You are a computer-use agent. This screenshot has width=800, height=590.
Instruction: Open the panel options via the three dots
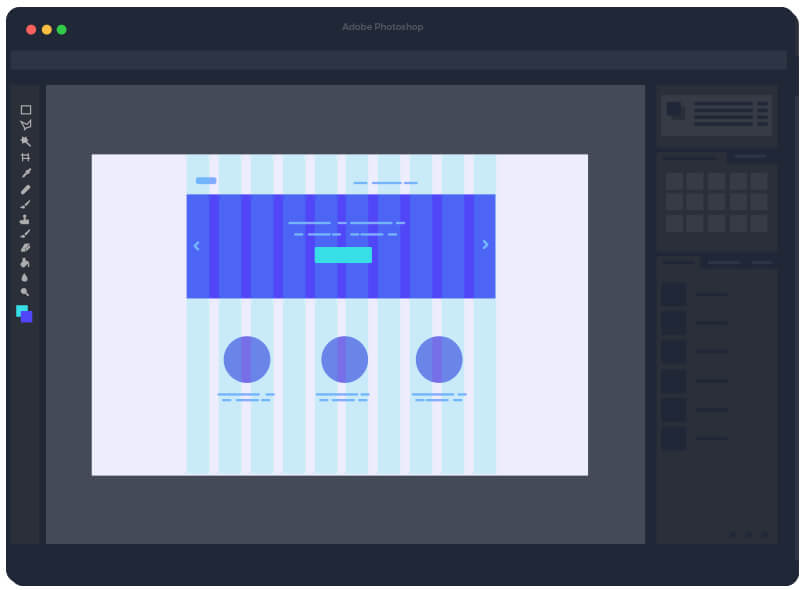point(748,535)
